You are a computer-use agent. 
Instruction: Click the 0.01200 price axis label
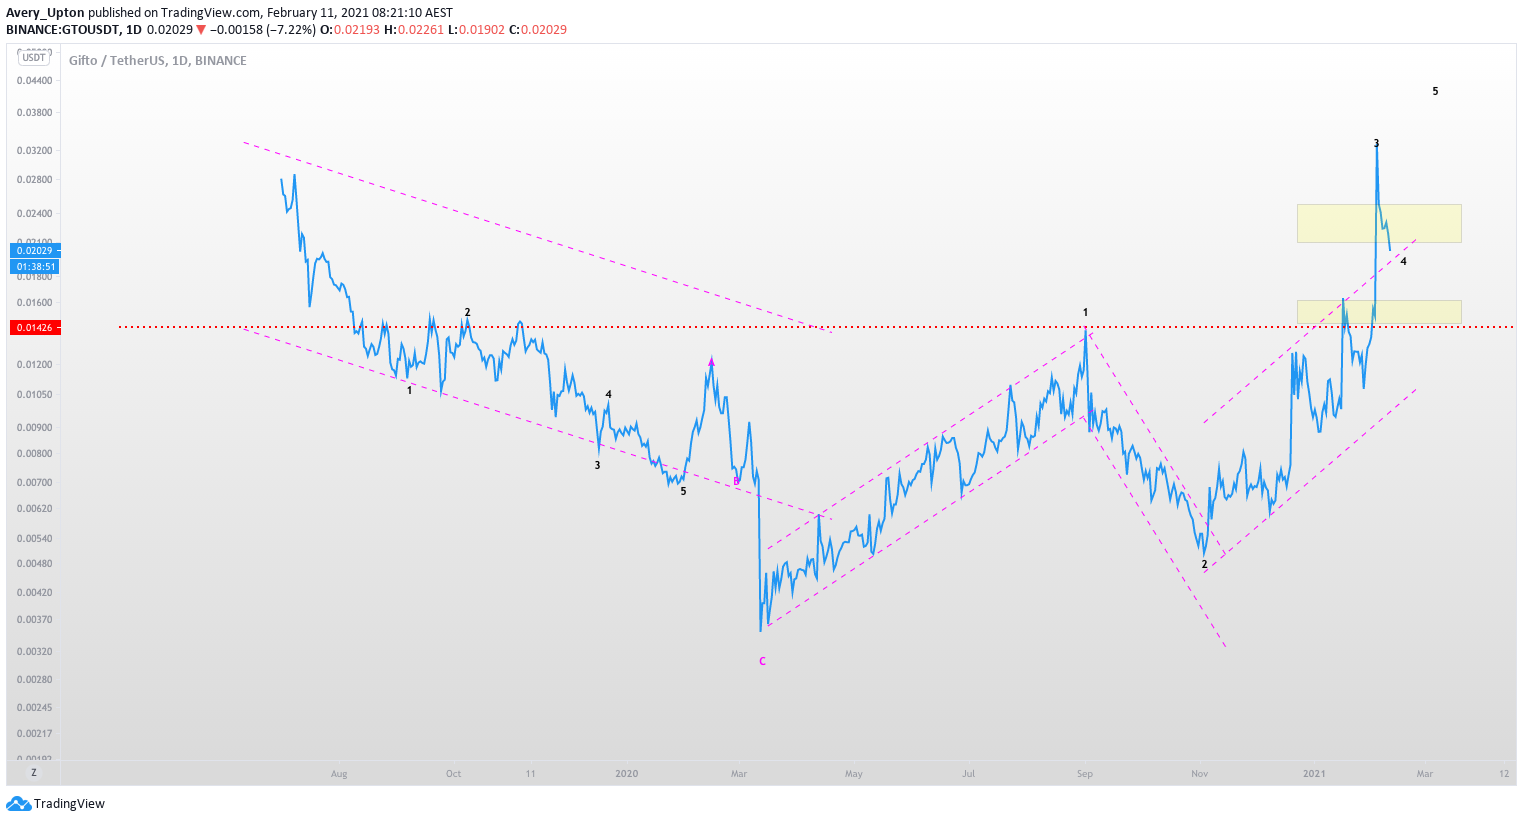pos(34,365)
